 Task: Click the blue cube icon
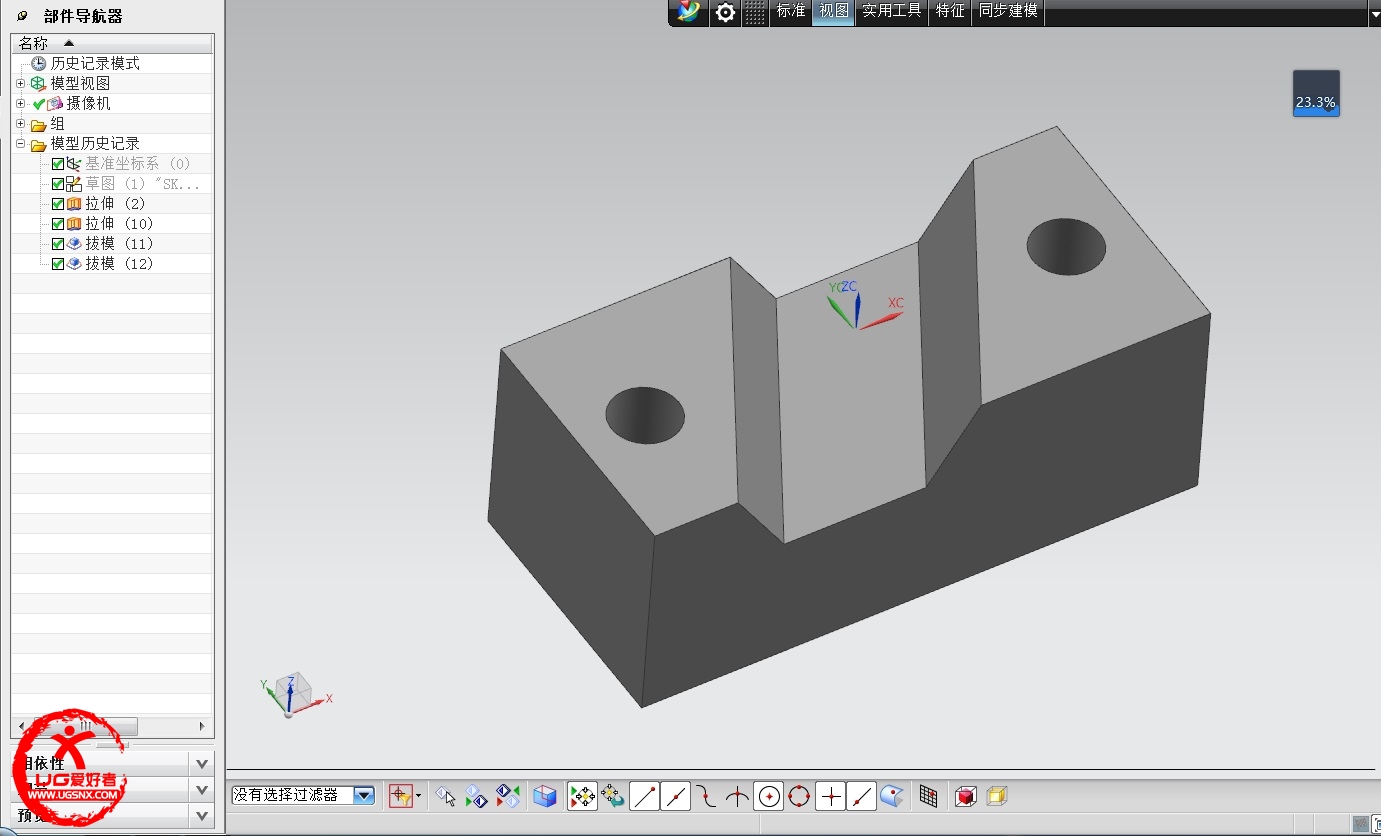(544, 796)
